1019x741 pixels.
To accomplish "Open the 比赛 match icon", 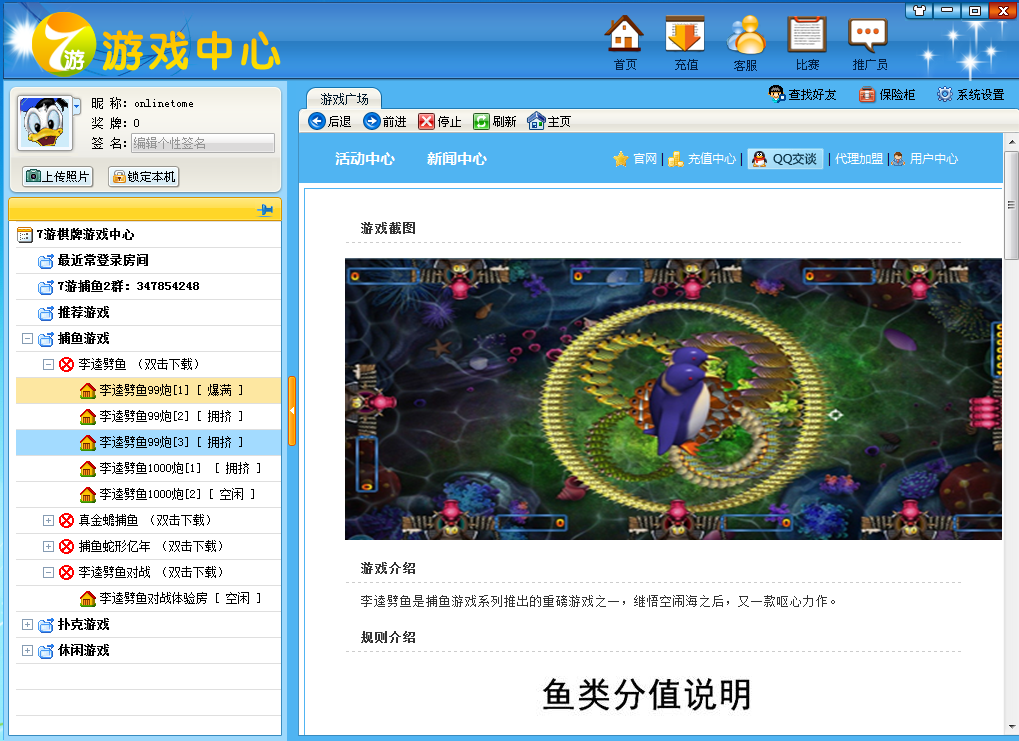I will [x=807, y=43].
